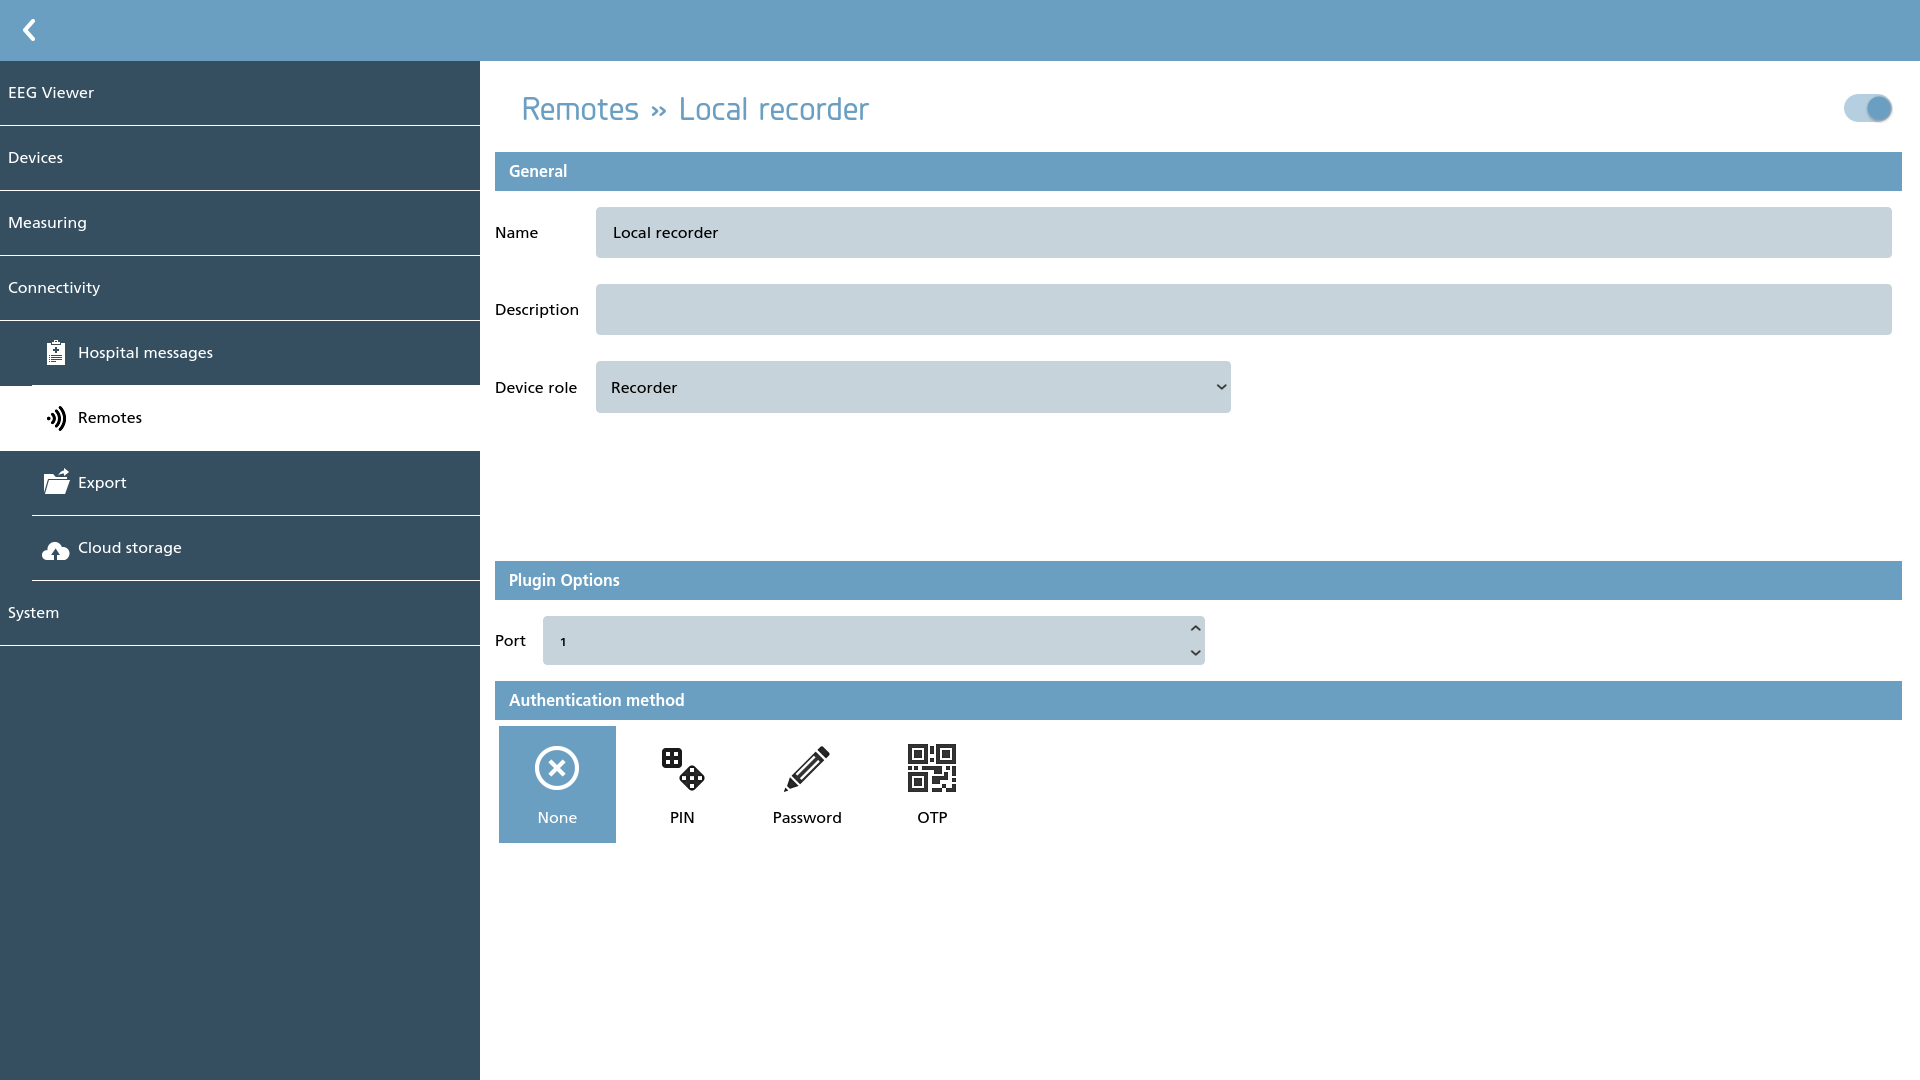Open the Devices menu section
1920x1080 pixels.
click(240, 158)
